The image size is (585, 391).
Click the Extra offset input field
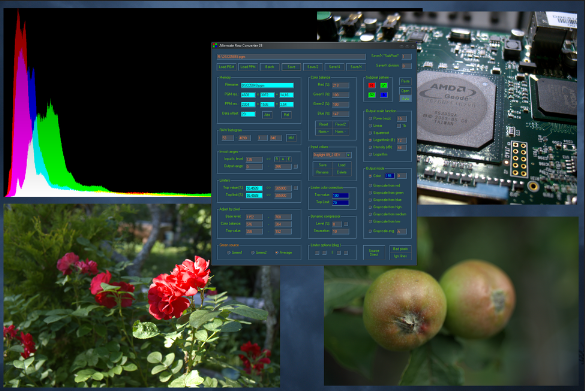point(248,114)
